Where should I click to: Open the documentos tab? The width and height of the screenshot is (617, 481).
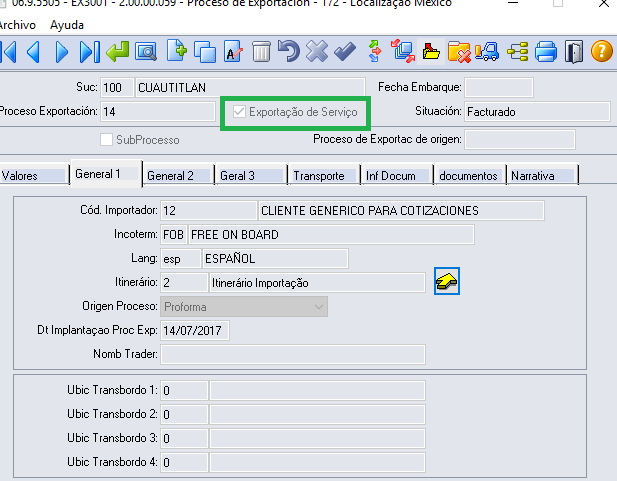coord(469,176)
